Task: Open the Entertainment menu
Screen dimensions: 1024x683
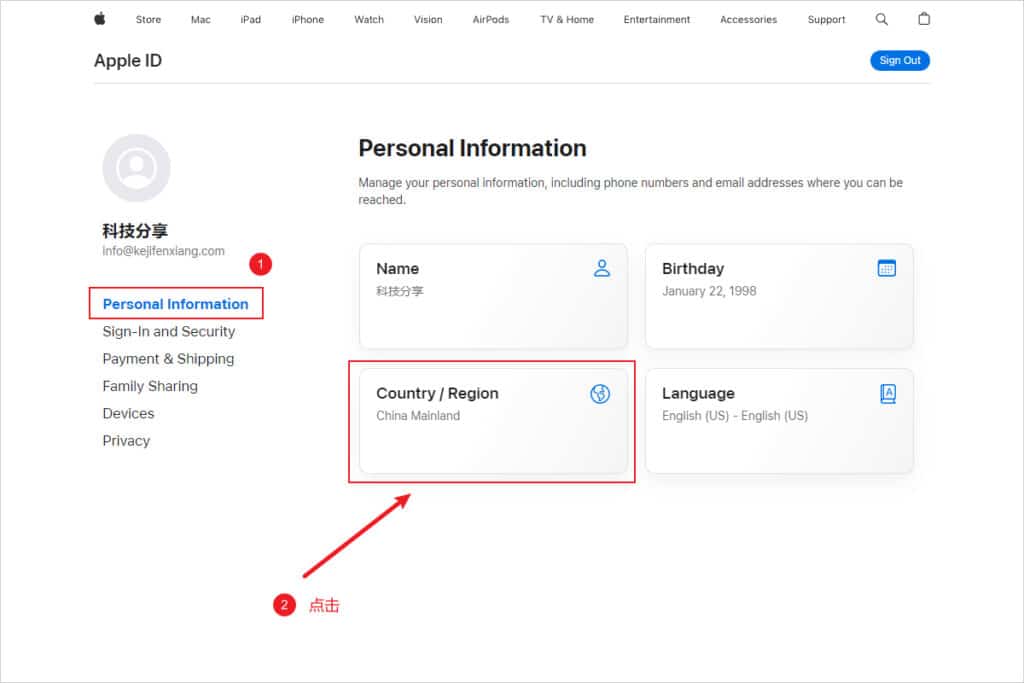Action: click(x=656, y=20)
